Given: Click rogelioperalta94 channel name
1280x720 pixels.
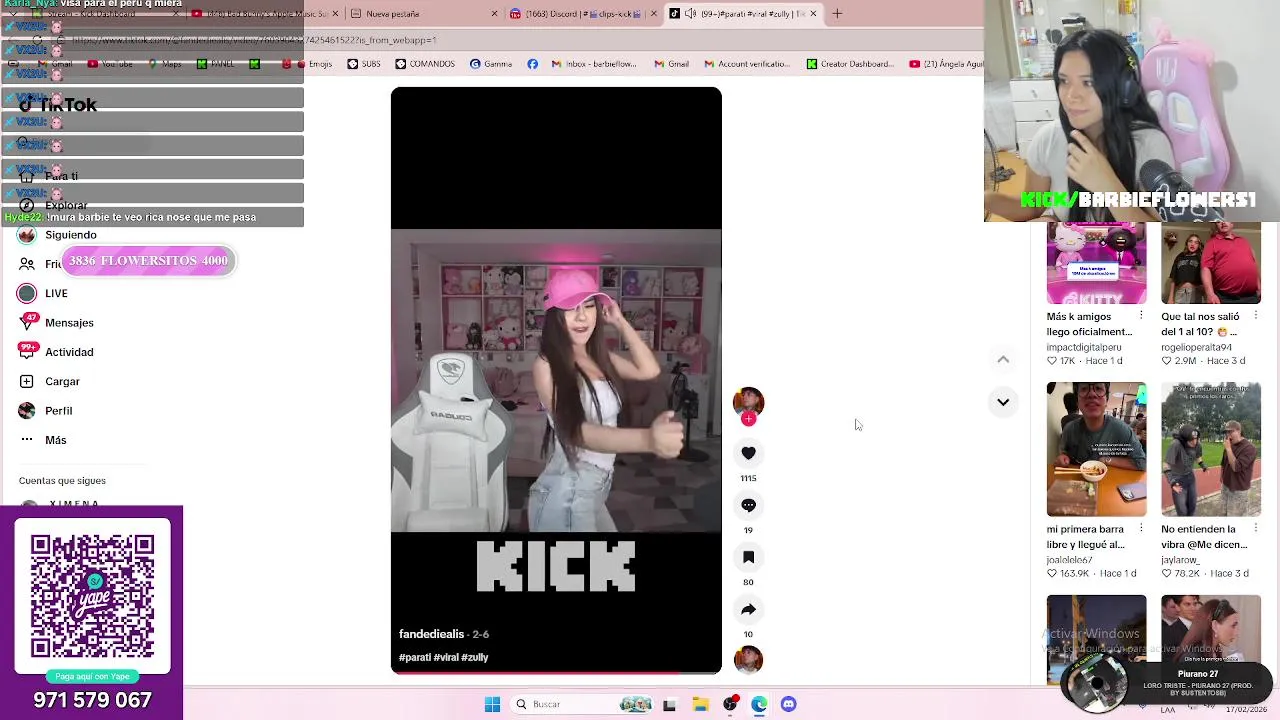Looking at the screenshot, I should tap(1196, 347).
